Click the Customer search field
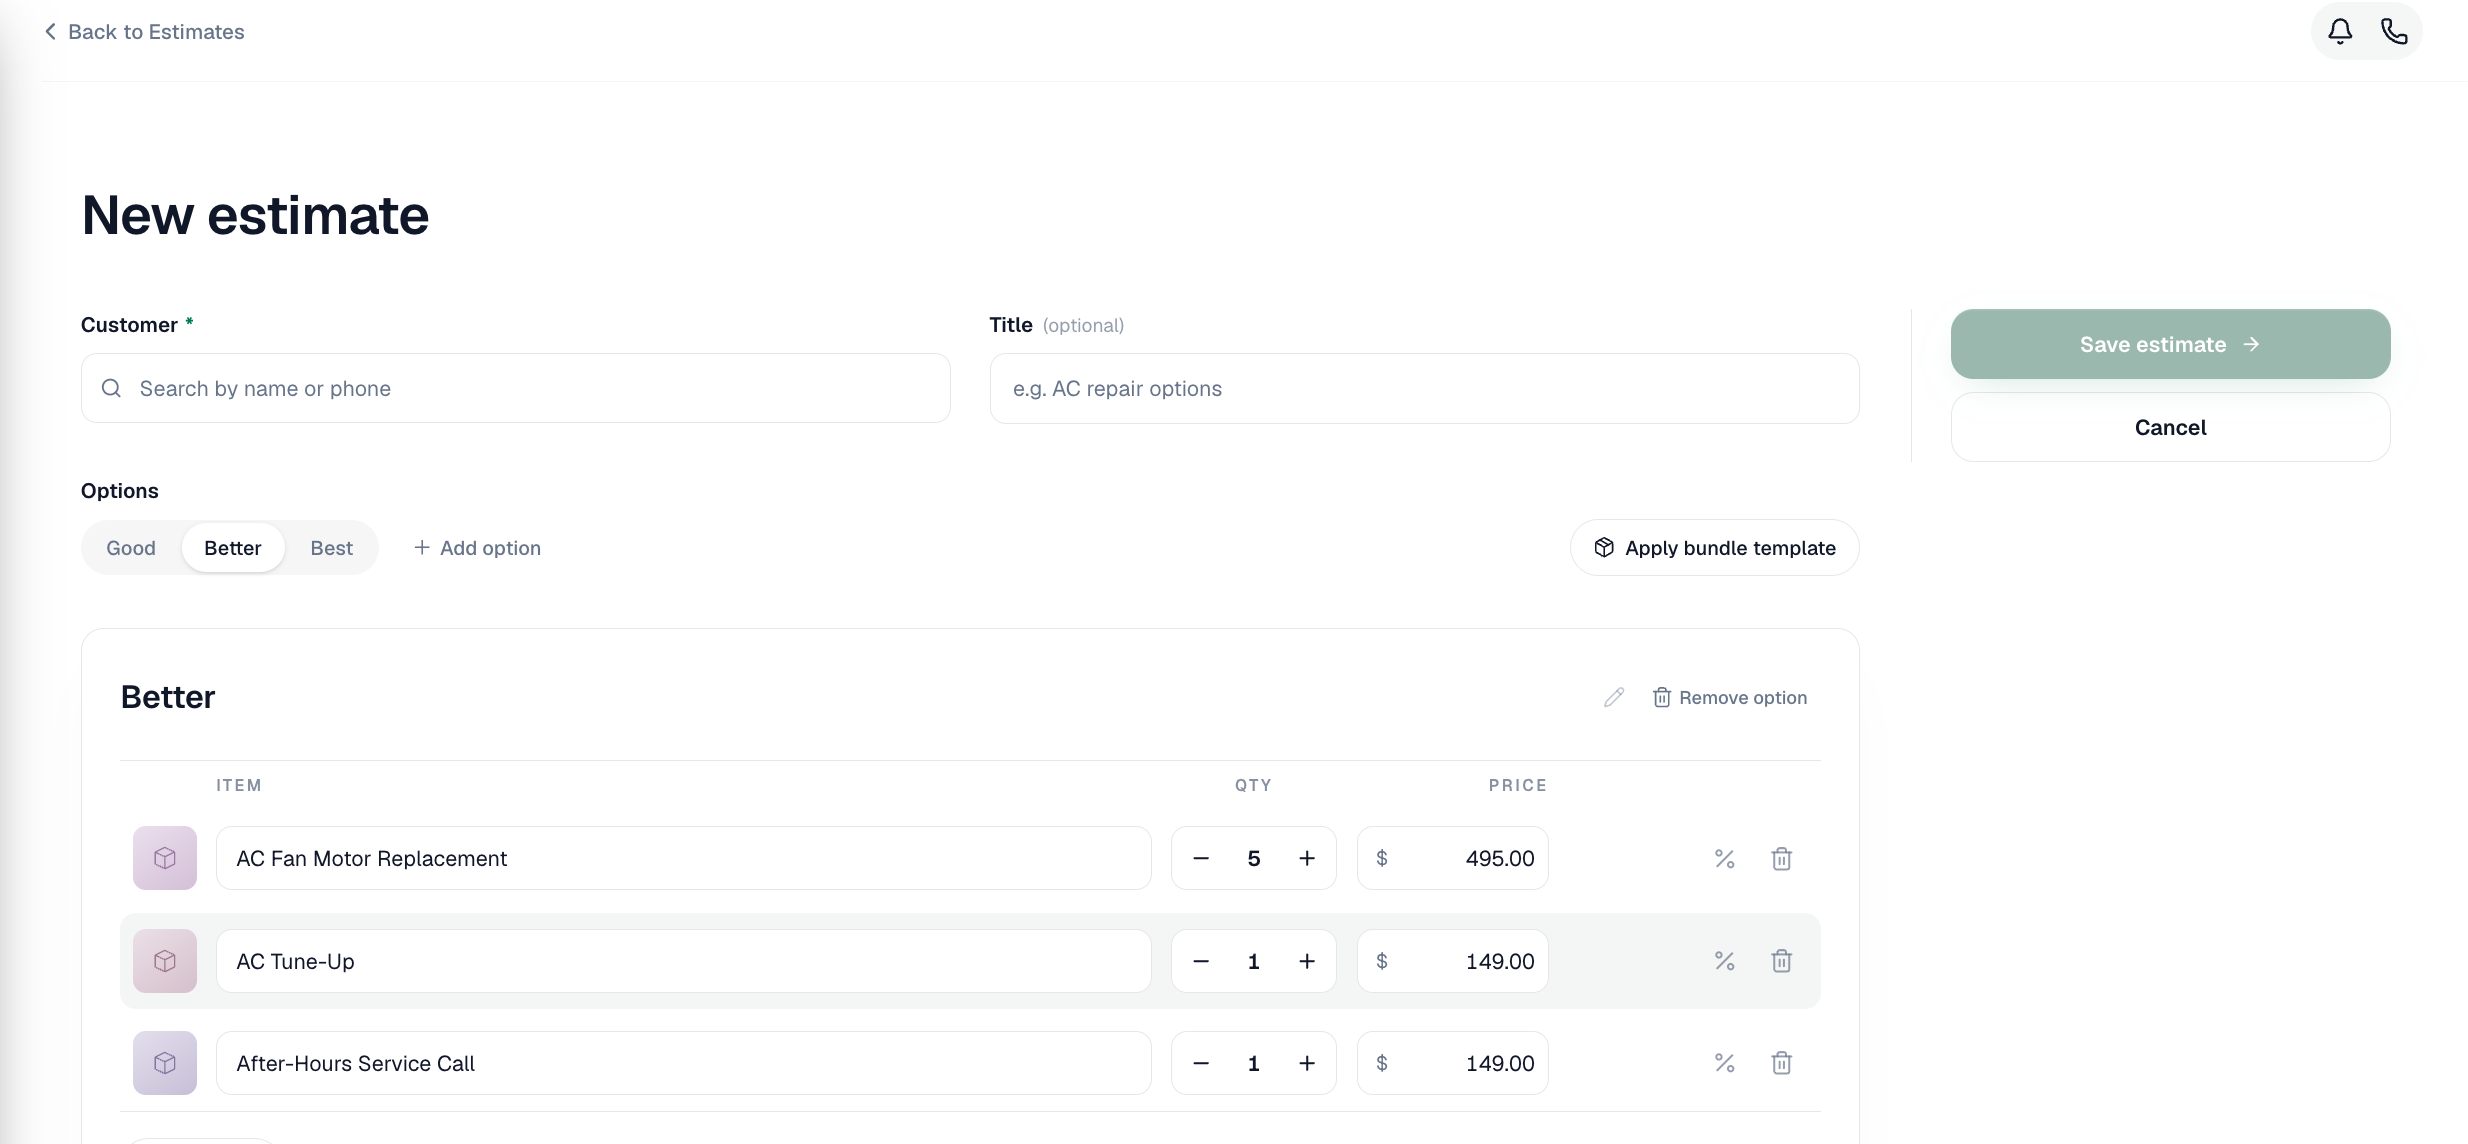Image resolution: width=2468 pixels, height=1144 pixels. [515, 388]
